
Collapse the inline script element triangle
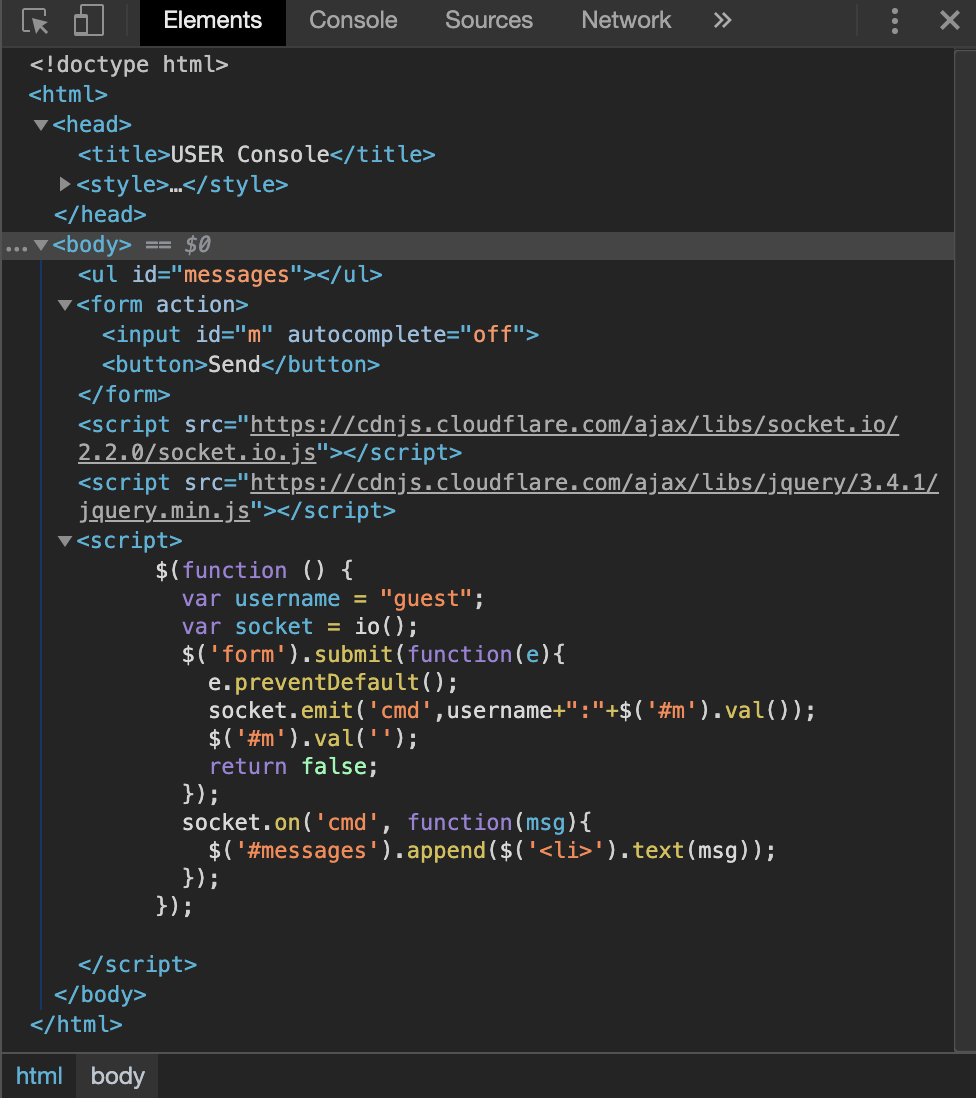tap(65, 541)
